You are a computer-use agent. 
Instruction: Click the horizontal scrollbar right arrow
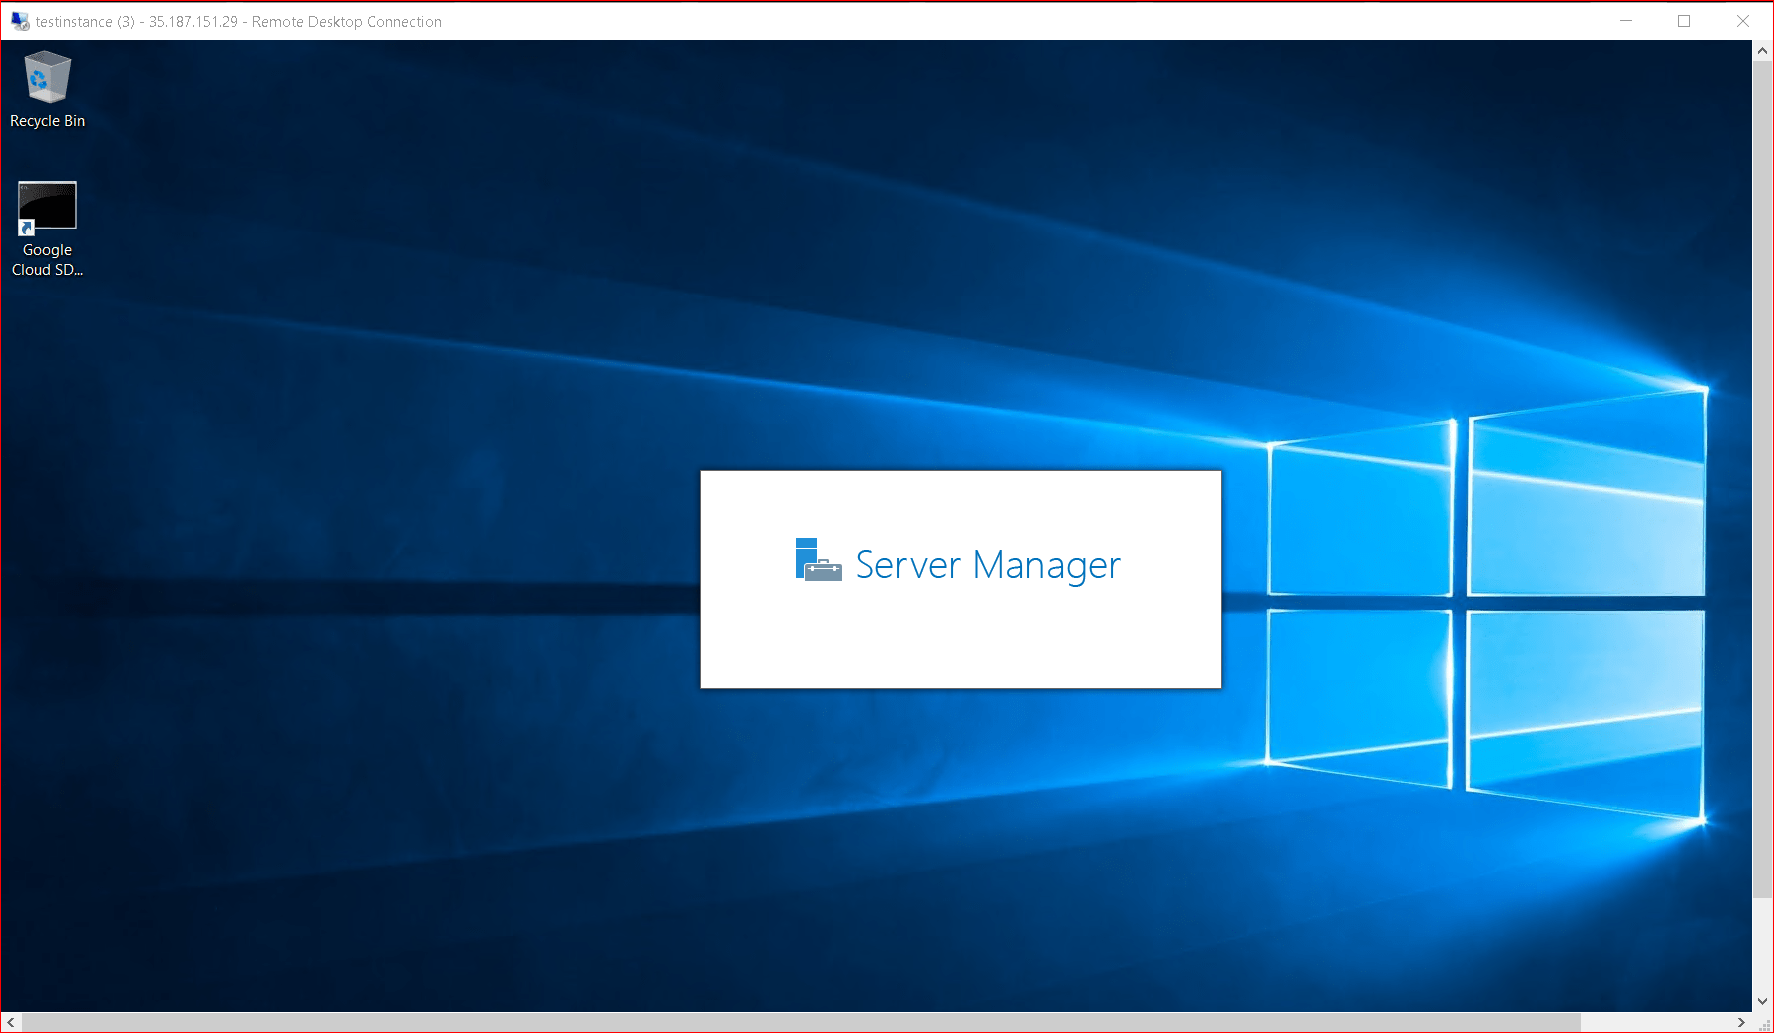(x=1741, y=1022)
